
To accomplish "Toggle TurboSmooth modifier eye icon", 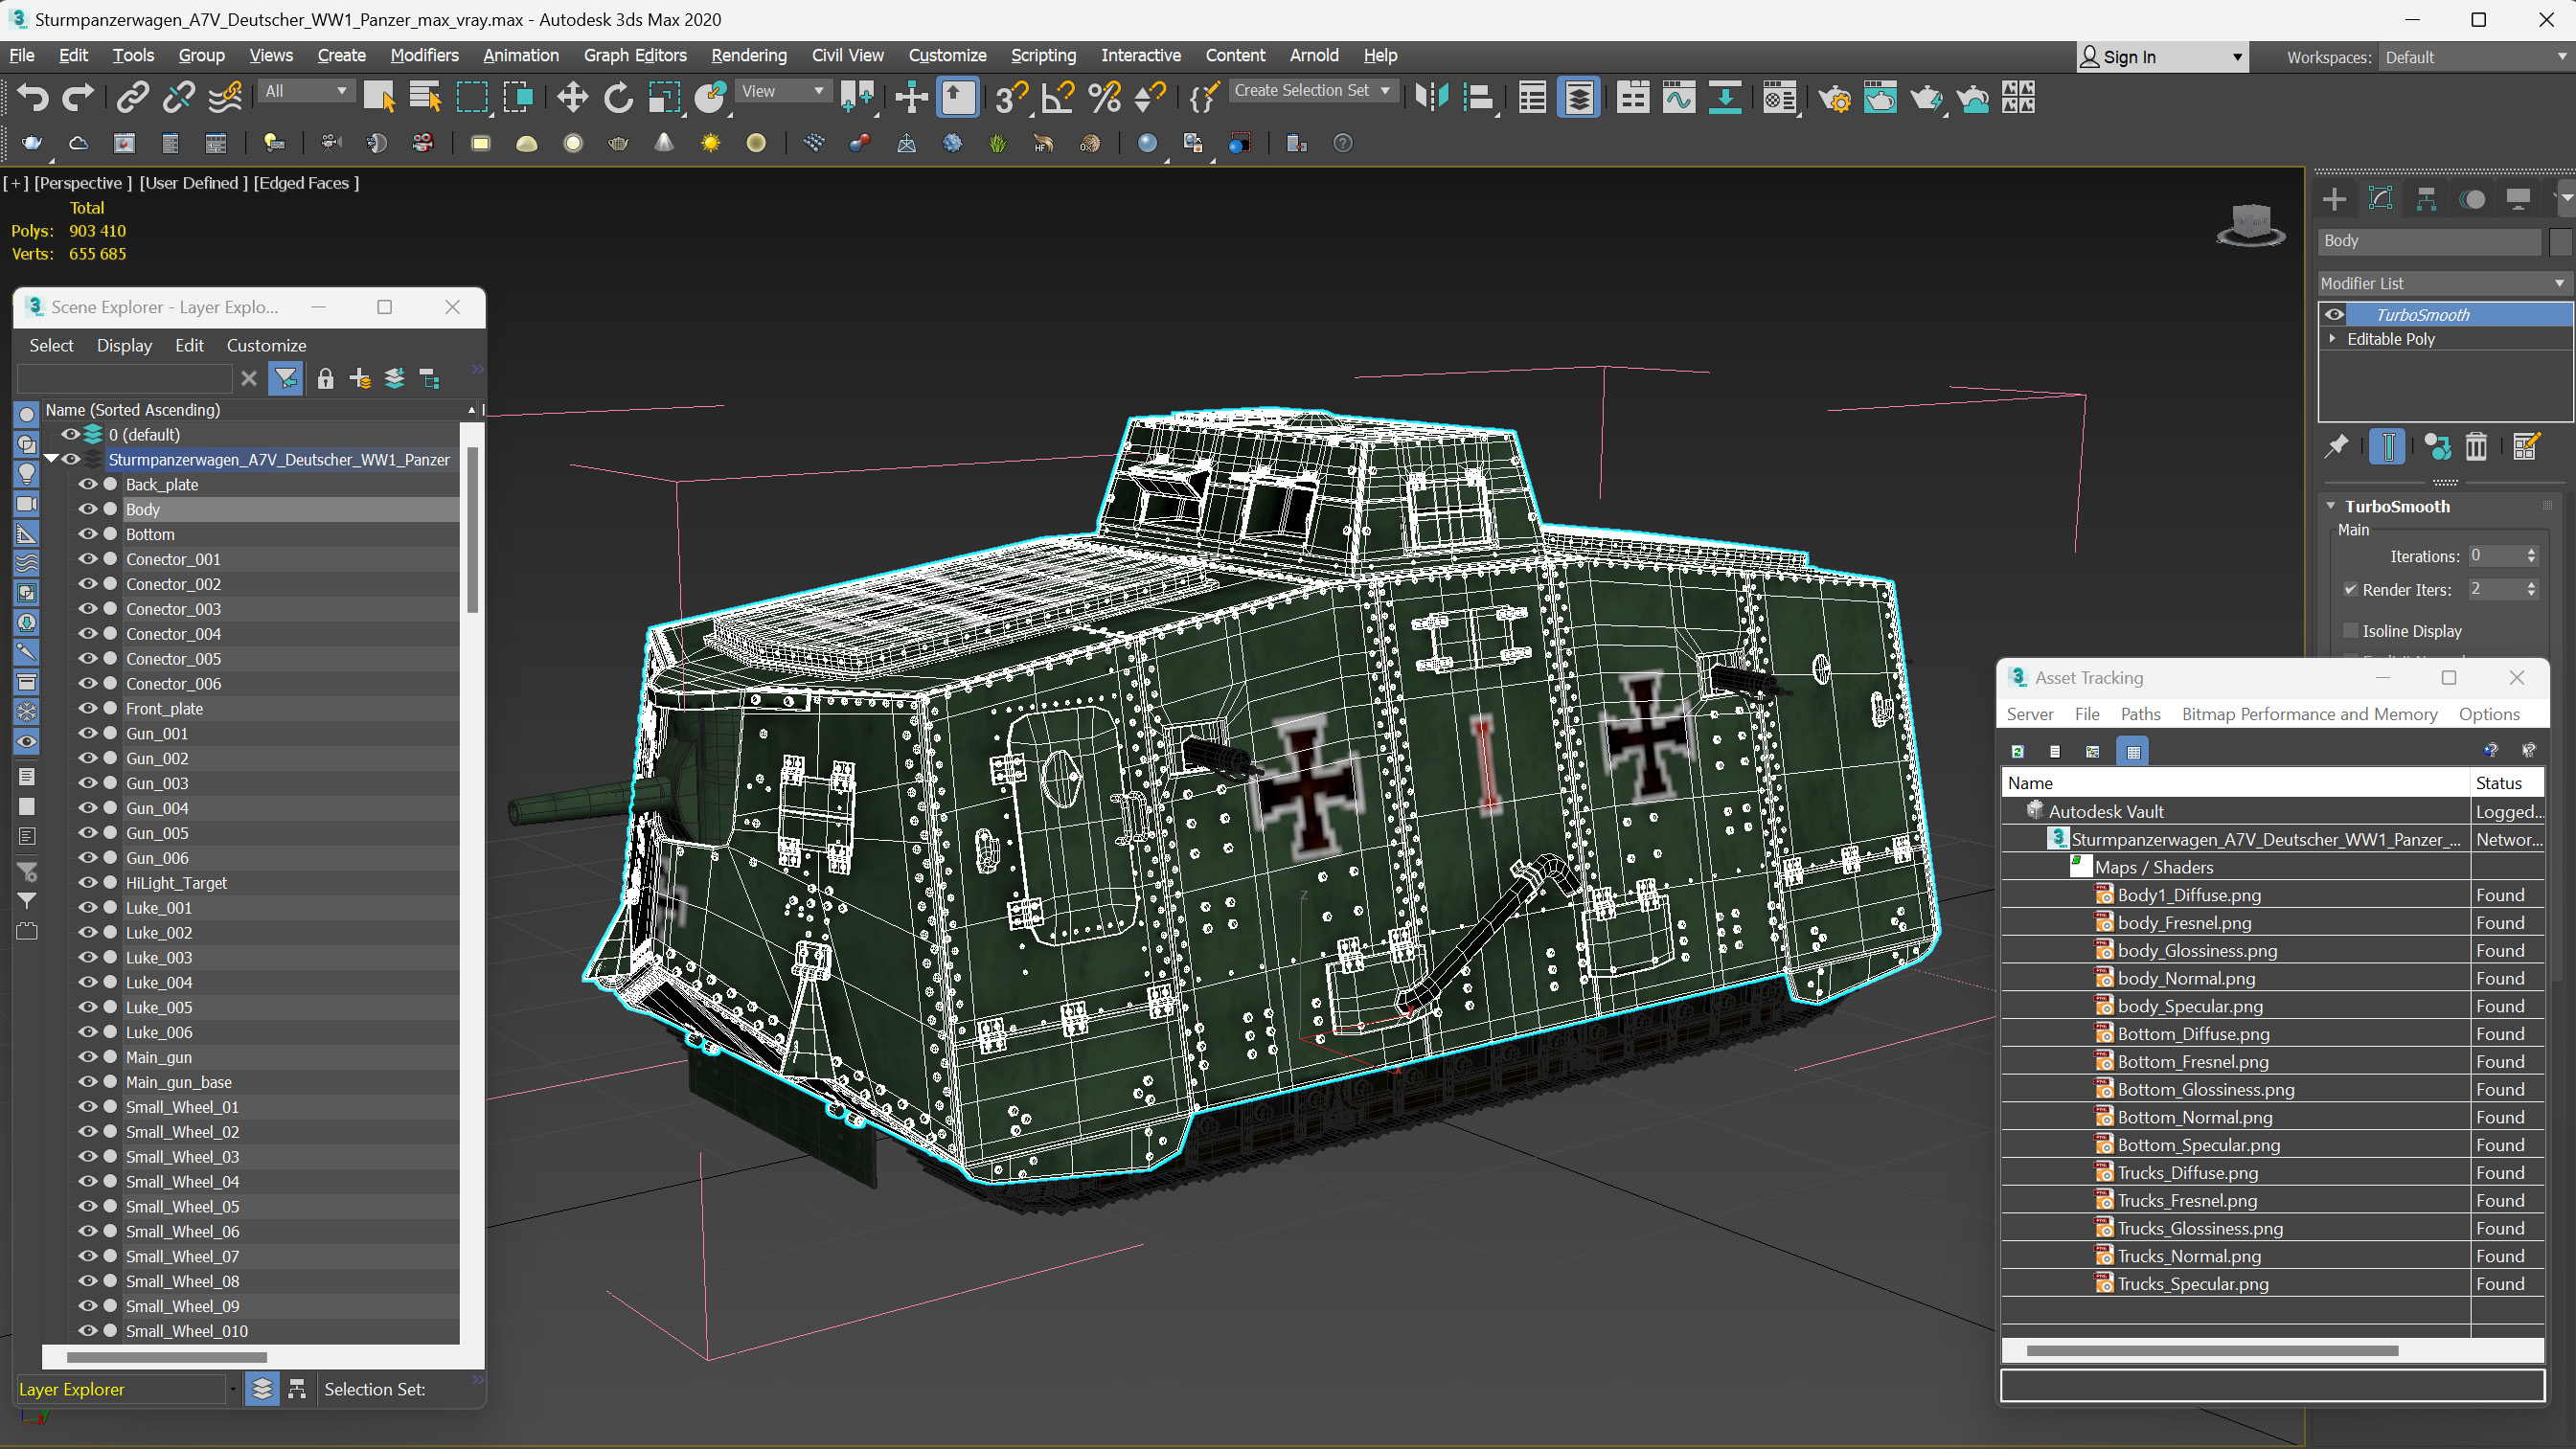I will pyautogui.click(x=2334, y=315).
